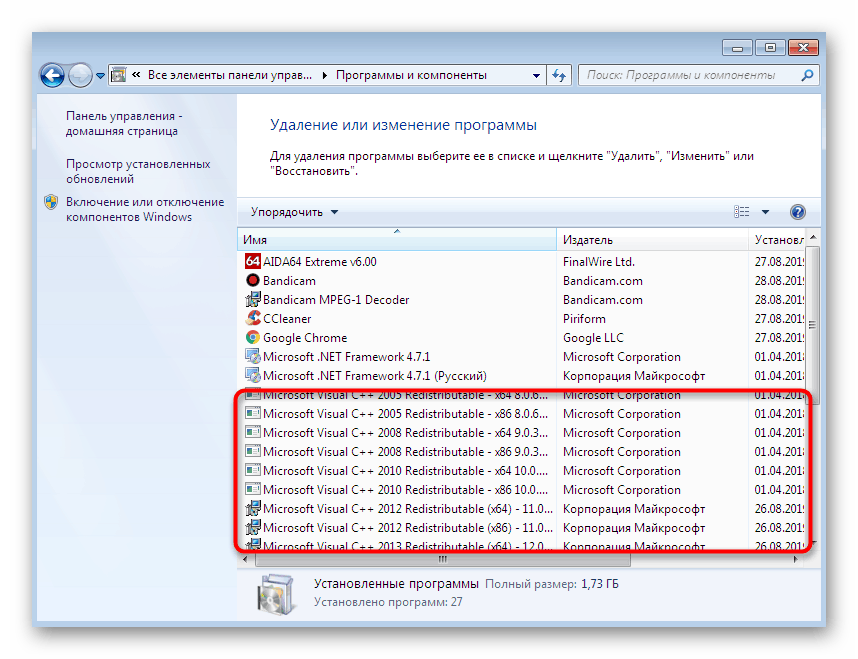This screenshot has height=659, width=858.
Task: Open Help with the question mark icon
Action: pos(797,212)
